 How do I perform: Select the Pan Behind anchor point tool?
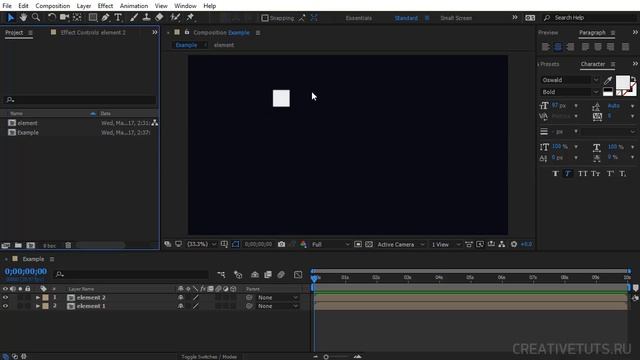pyautogui.click(x=77, y=18)
